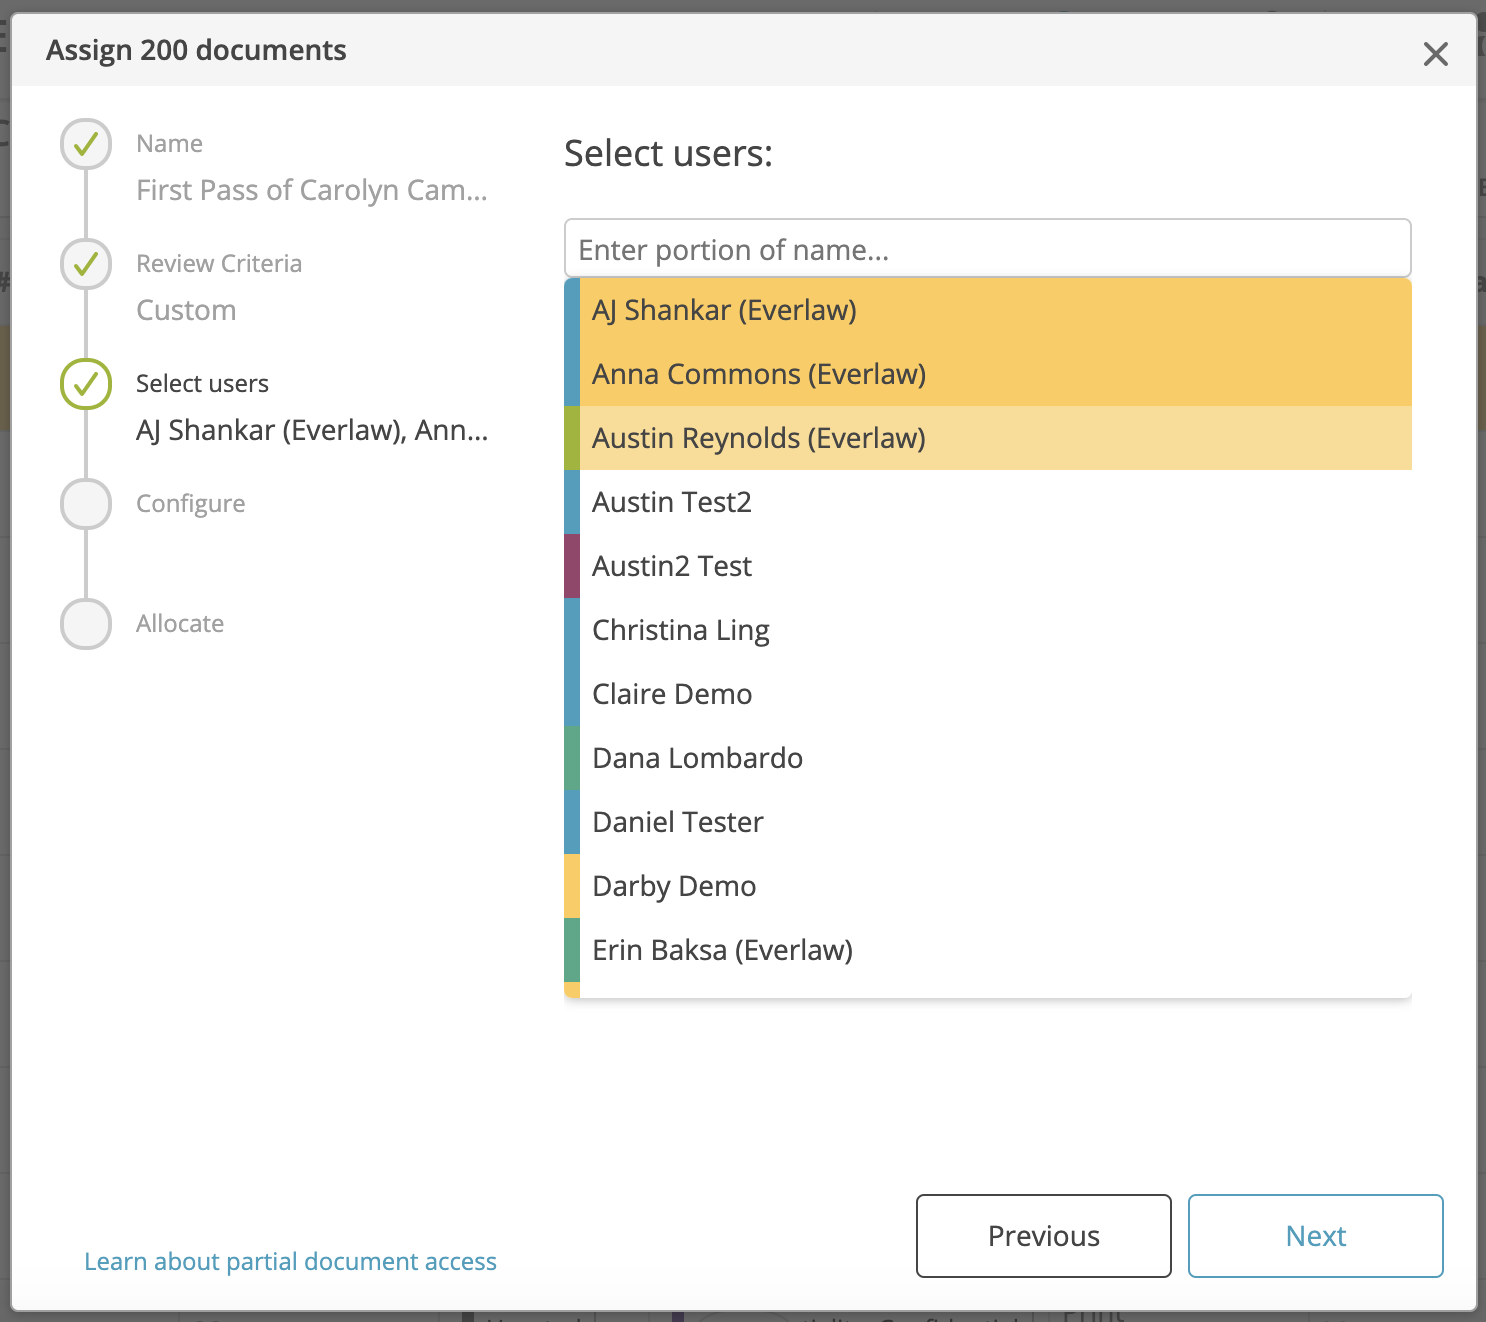Click the Select users step checkmark circle
Screen dimensions: 1486x1322
[x=86, y=384]
